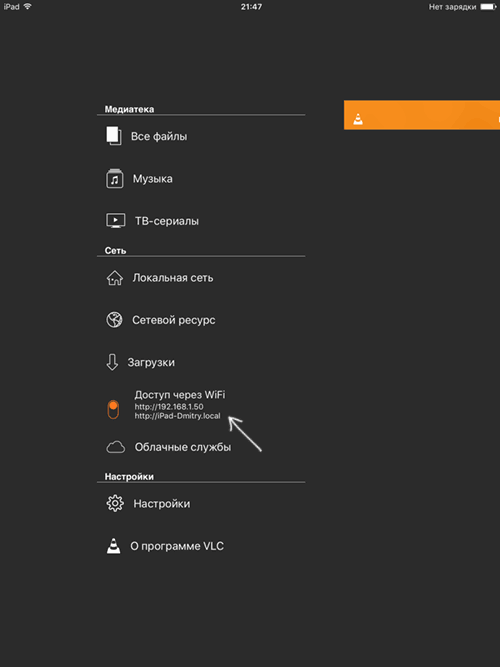Open 'О программе VLC' entry
The height and width of the screenshot is (667, 500).
point(177,546)
